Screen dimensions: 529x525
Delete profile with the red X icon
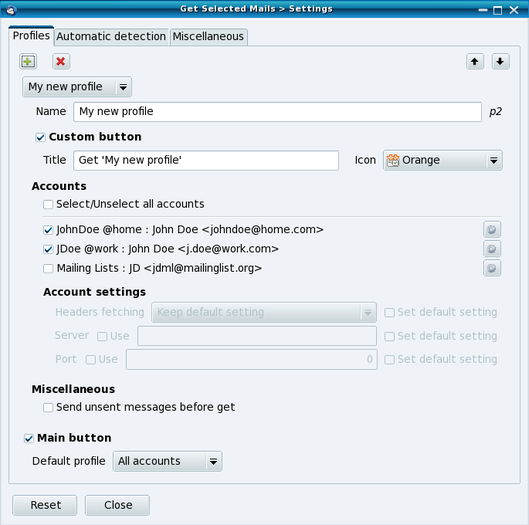coord(61,61)
